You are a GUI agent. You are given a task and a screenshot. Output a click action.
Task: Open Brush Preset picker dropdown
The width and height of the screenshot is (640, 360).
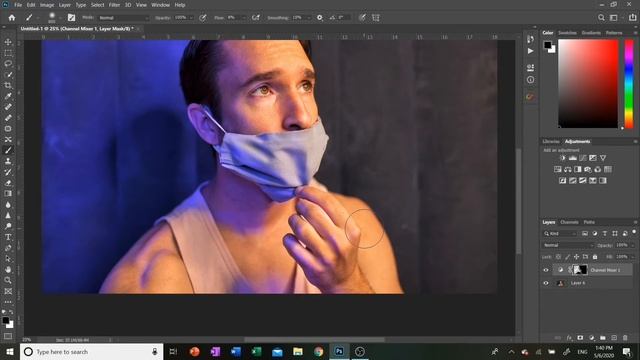60,18
